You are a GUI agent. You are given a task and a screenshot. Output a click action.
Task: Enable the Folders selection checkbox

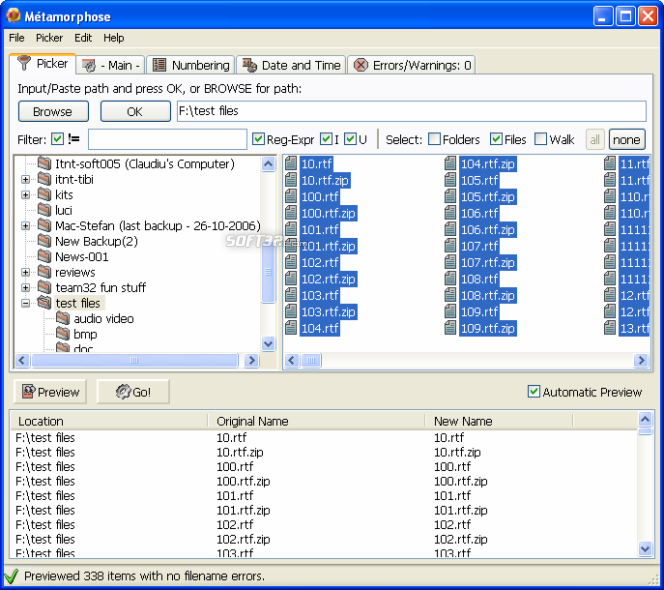(x=434, y=139)
